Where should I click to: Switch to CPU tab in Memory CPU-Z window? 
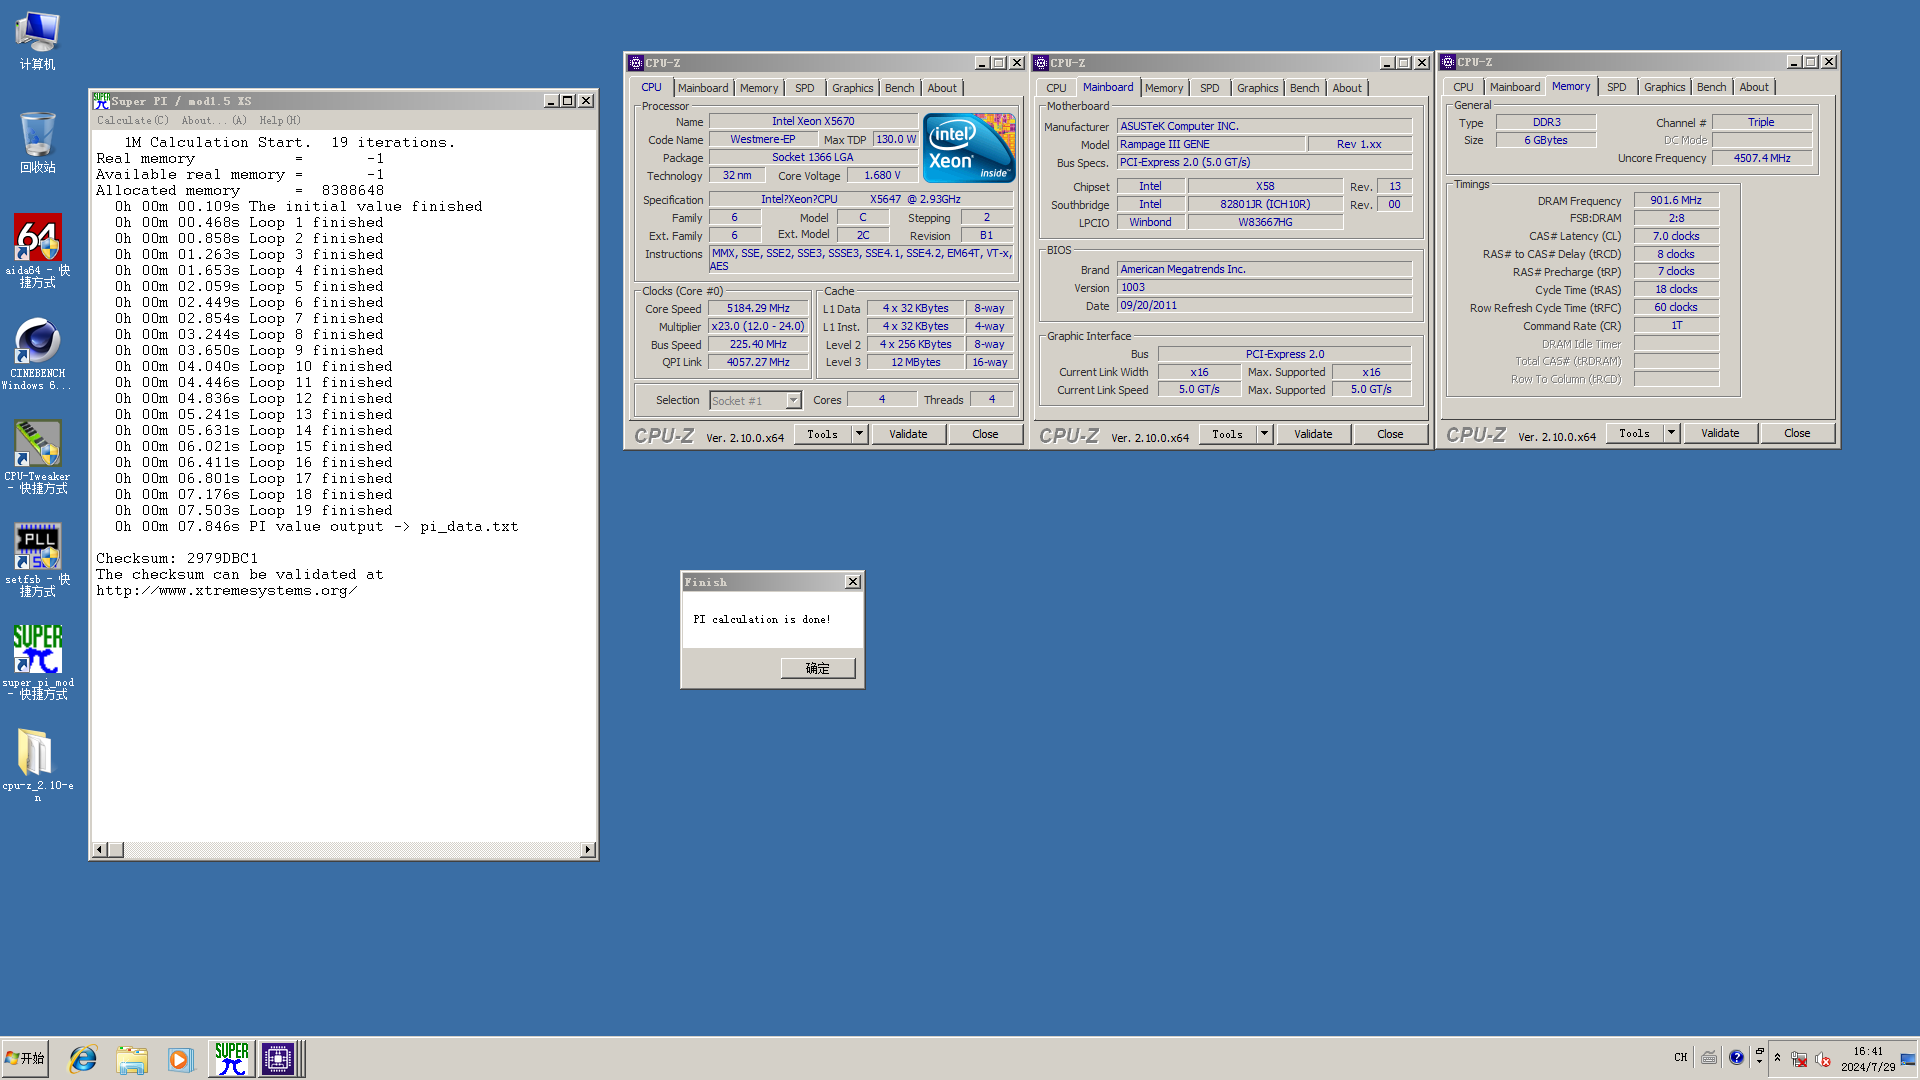tap(1463, 87)
